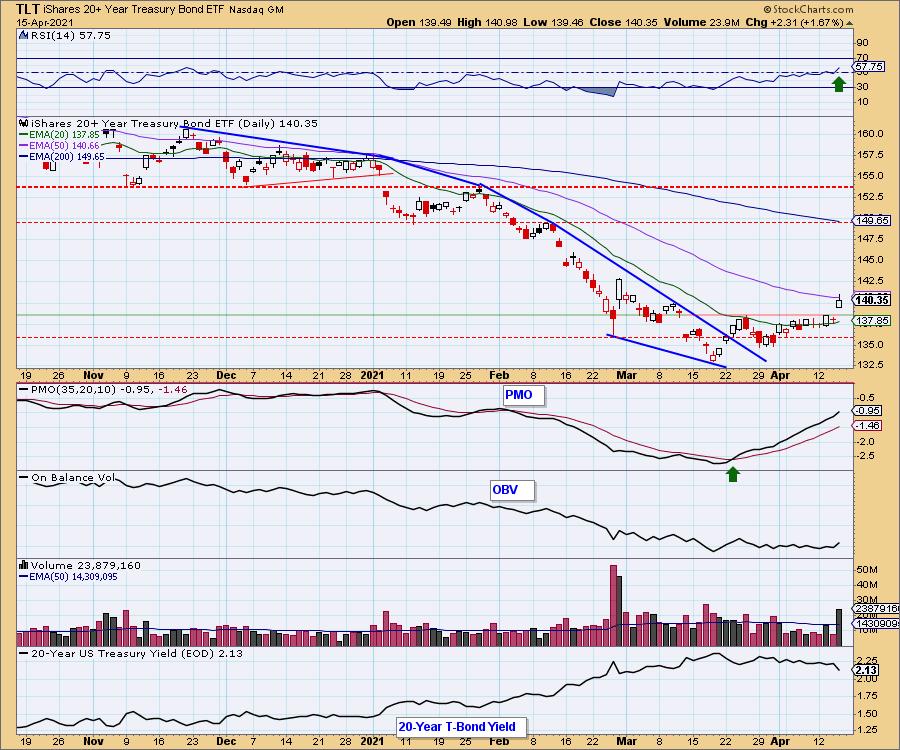Click the RSI panel indicator icon
The image size is (900, 750).
[x=24, y=35]
